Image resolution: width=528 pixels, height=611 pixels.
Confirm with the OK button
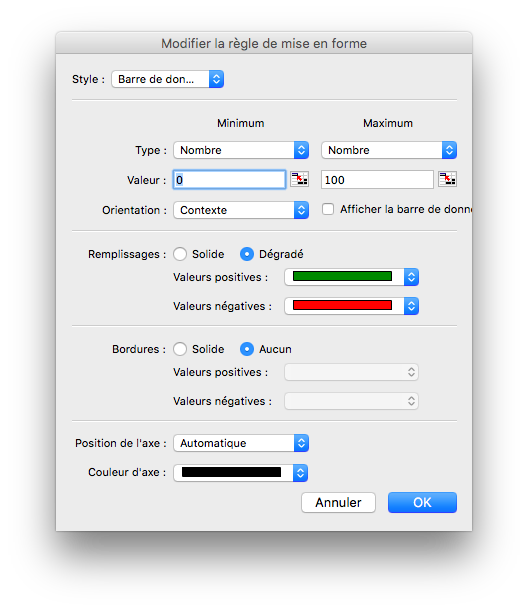point(422,503)
